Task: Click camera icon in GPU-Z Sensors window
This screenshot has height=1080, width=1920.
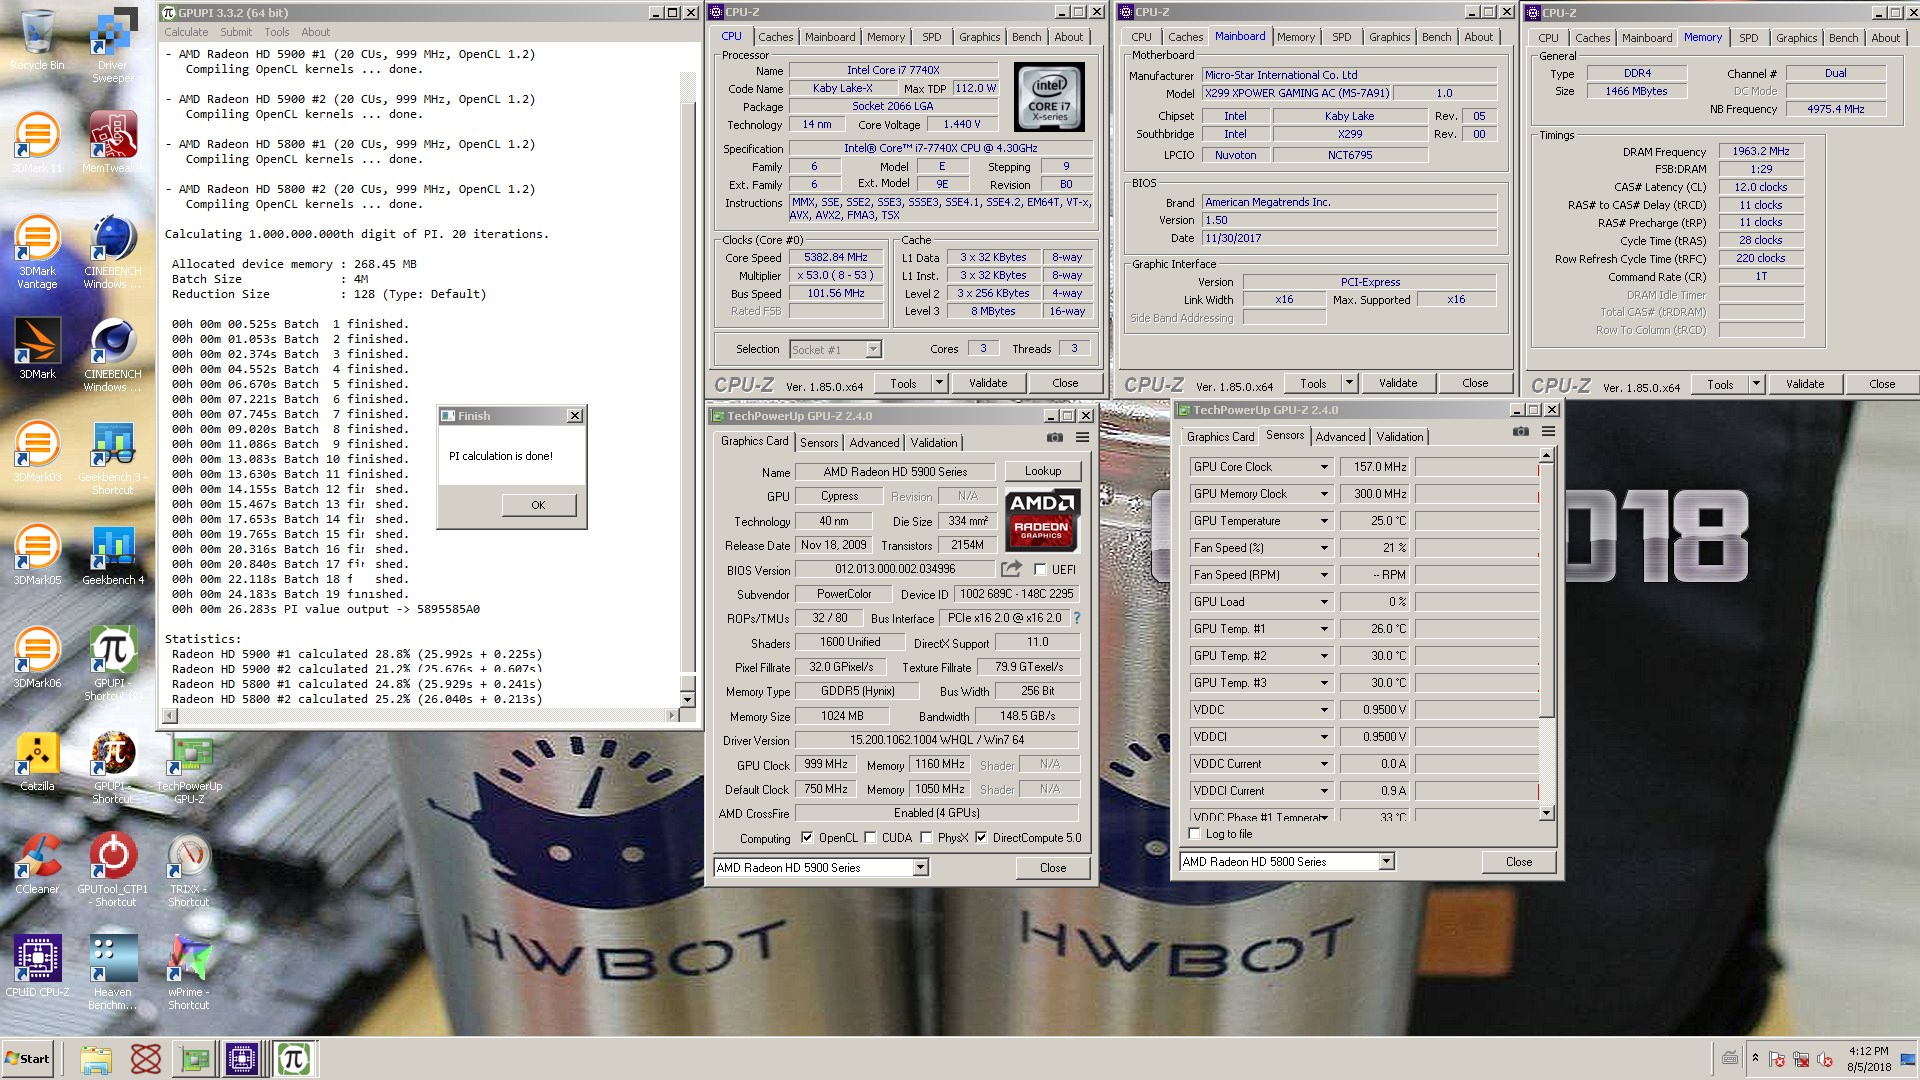Action: [x=1521, y=432]
